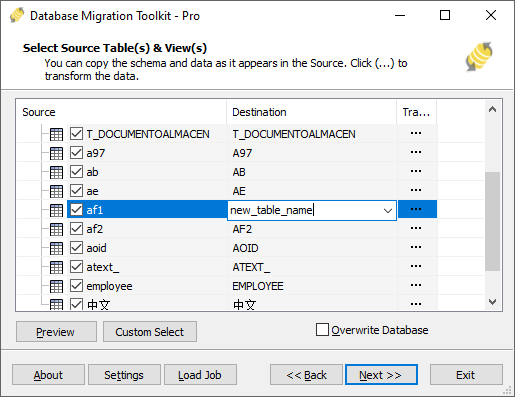Image resolution: width=515 pixels, height=397 pixels.
Task: Select the AOID destination cell
Action: pos(312,248)
